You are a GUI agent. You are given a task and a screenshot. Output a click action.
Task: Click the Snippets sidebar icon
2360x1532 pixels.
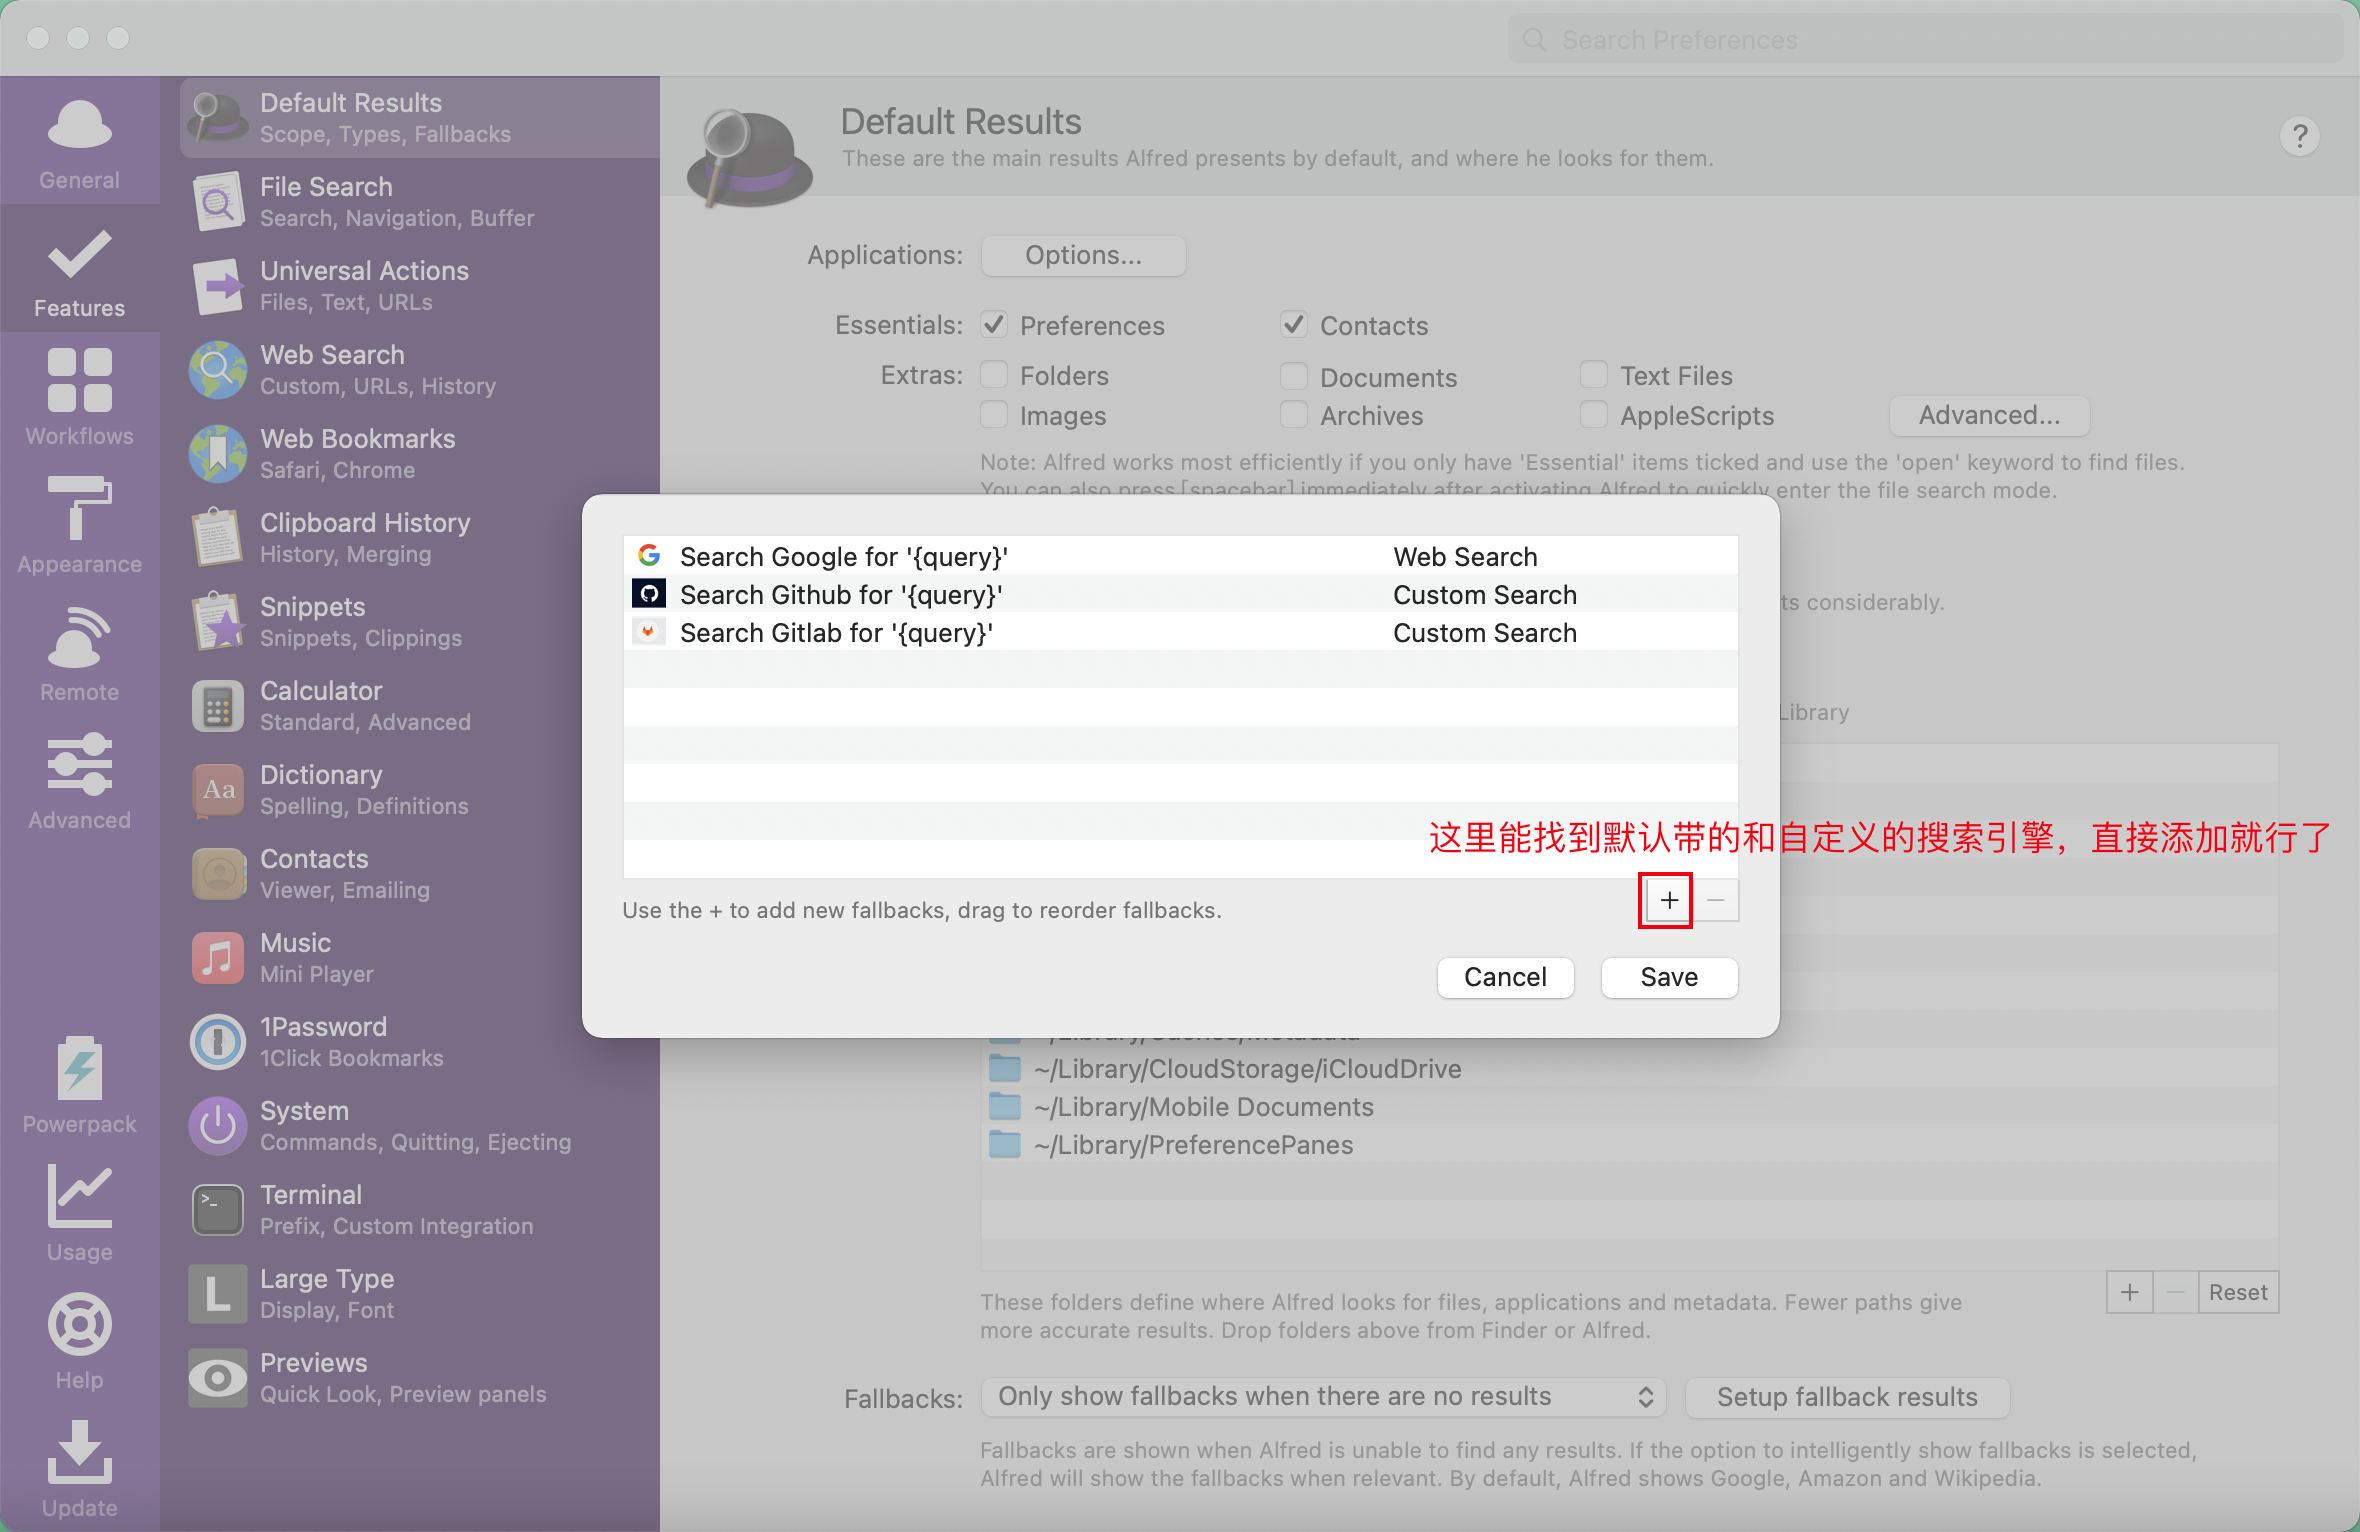pyautogui.click(x=218, y=622)
